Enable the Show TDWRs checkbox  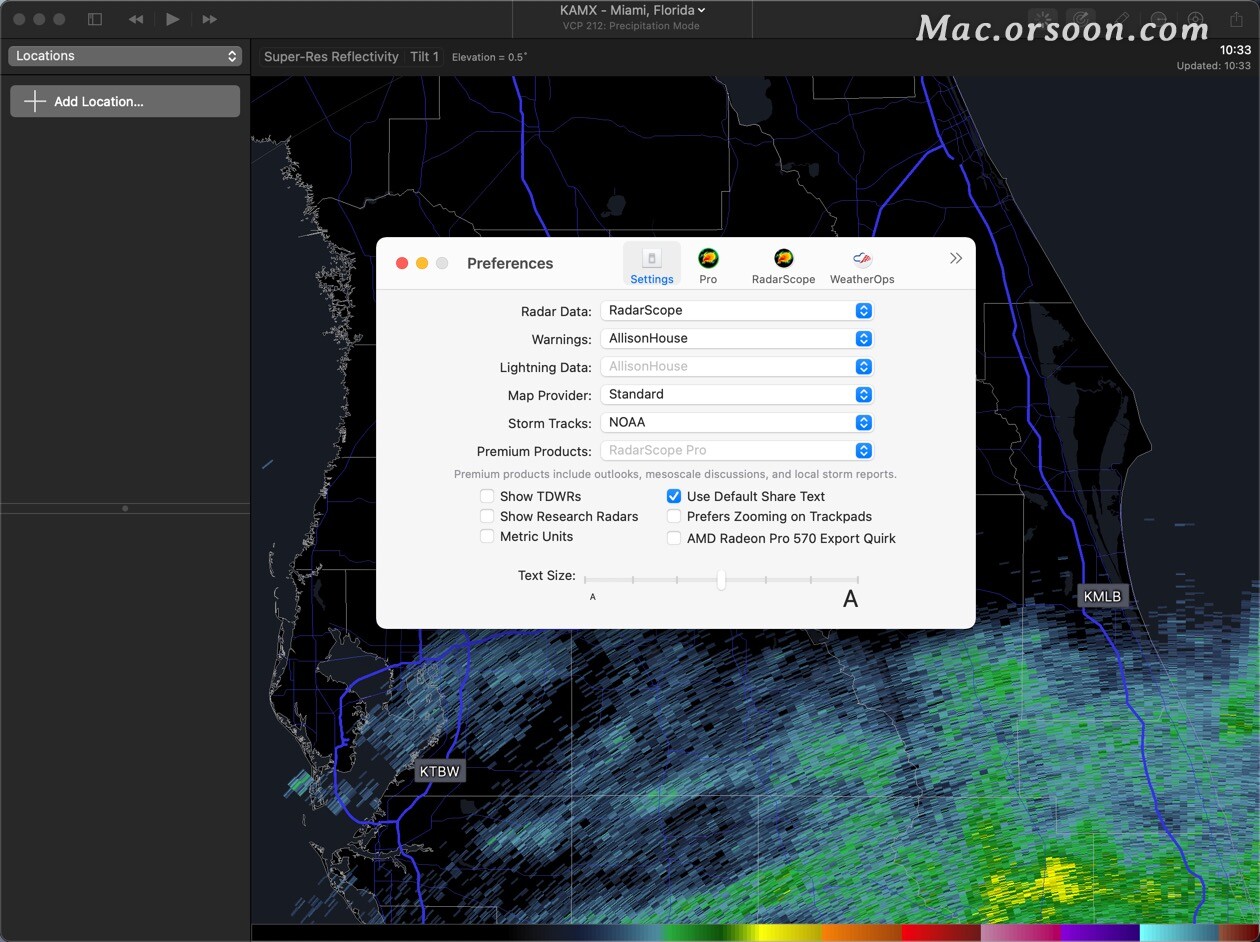pyautogui.click(x=487, y=496)
